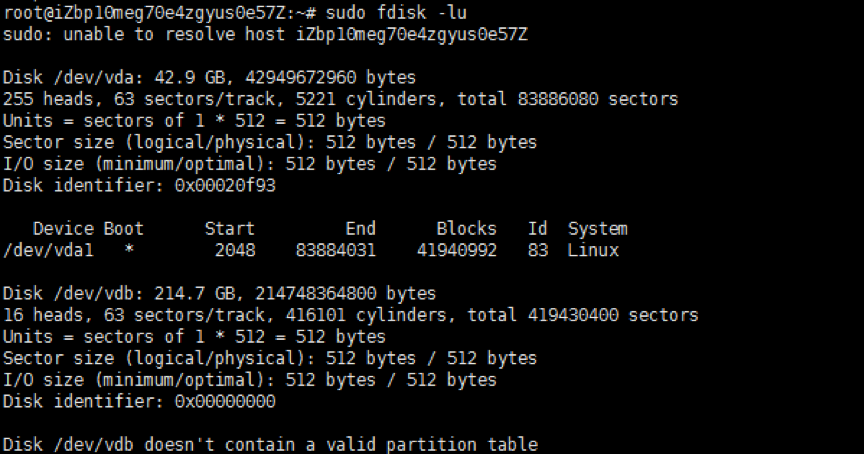Click the "Linux" system type text
Screen dimensions: 864x454
point(593,250)
